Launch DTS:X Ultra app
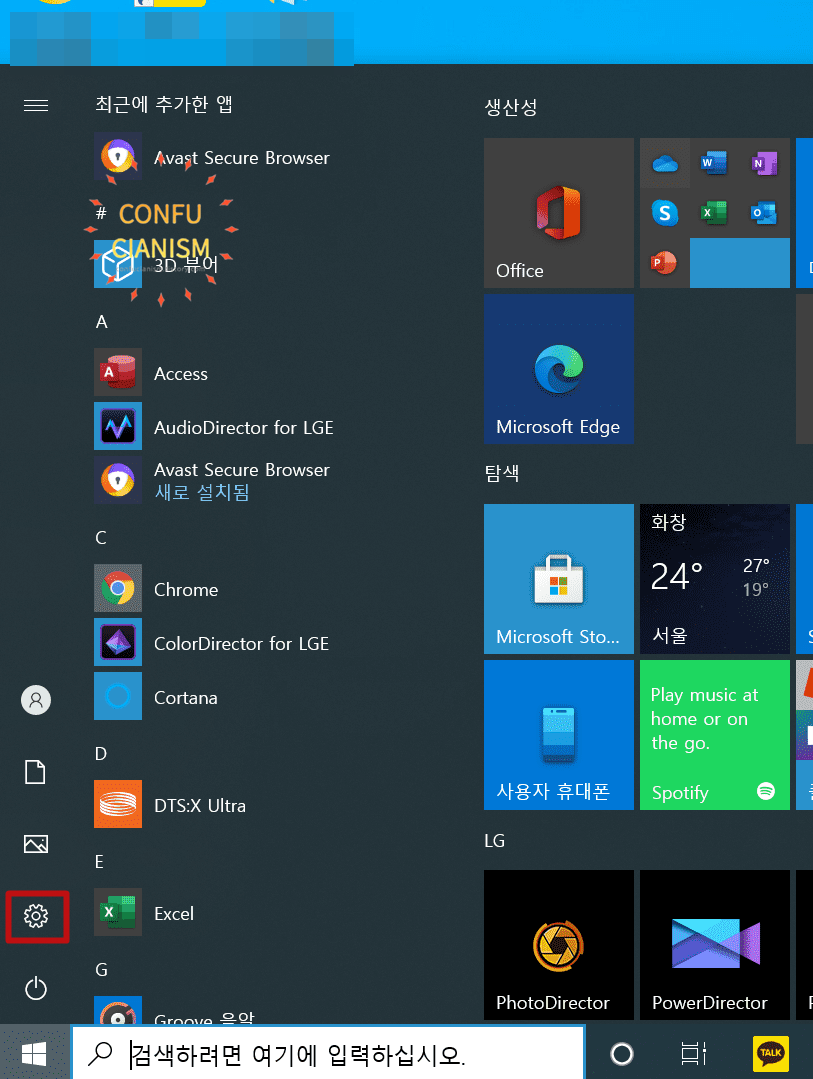 [x=170, y=804]
